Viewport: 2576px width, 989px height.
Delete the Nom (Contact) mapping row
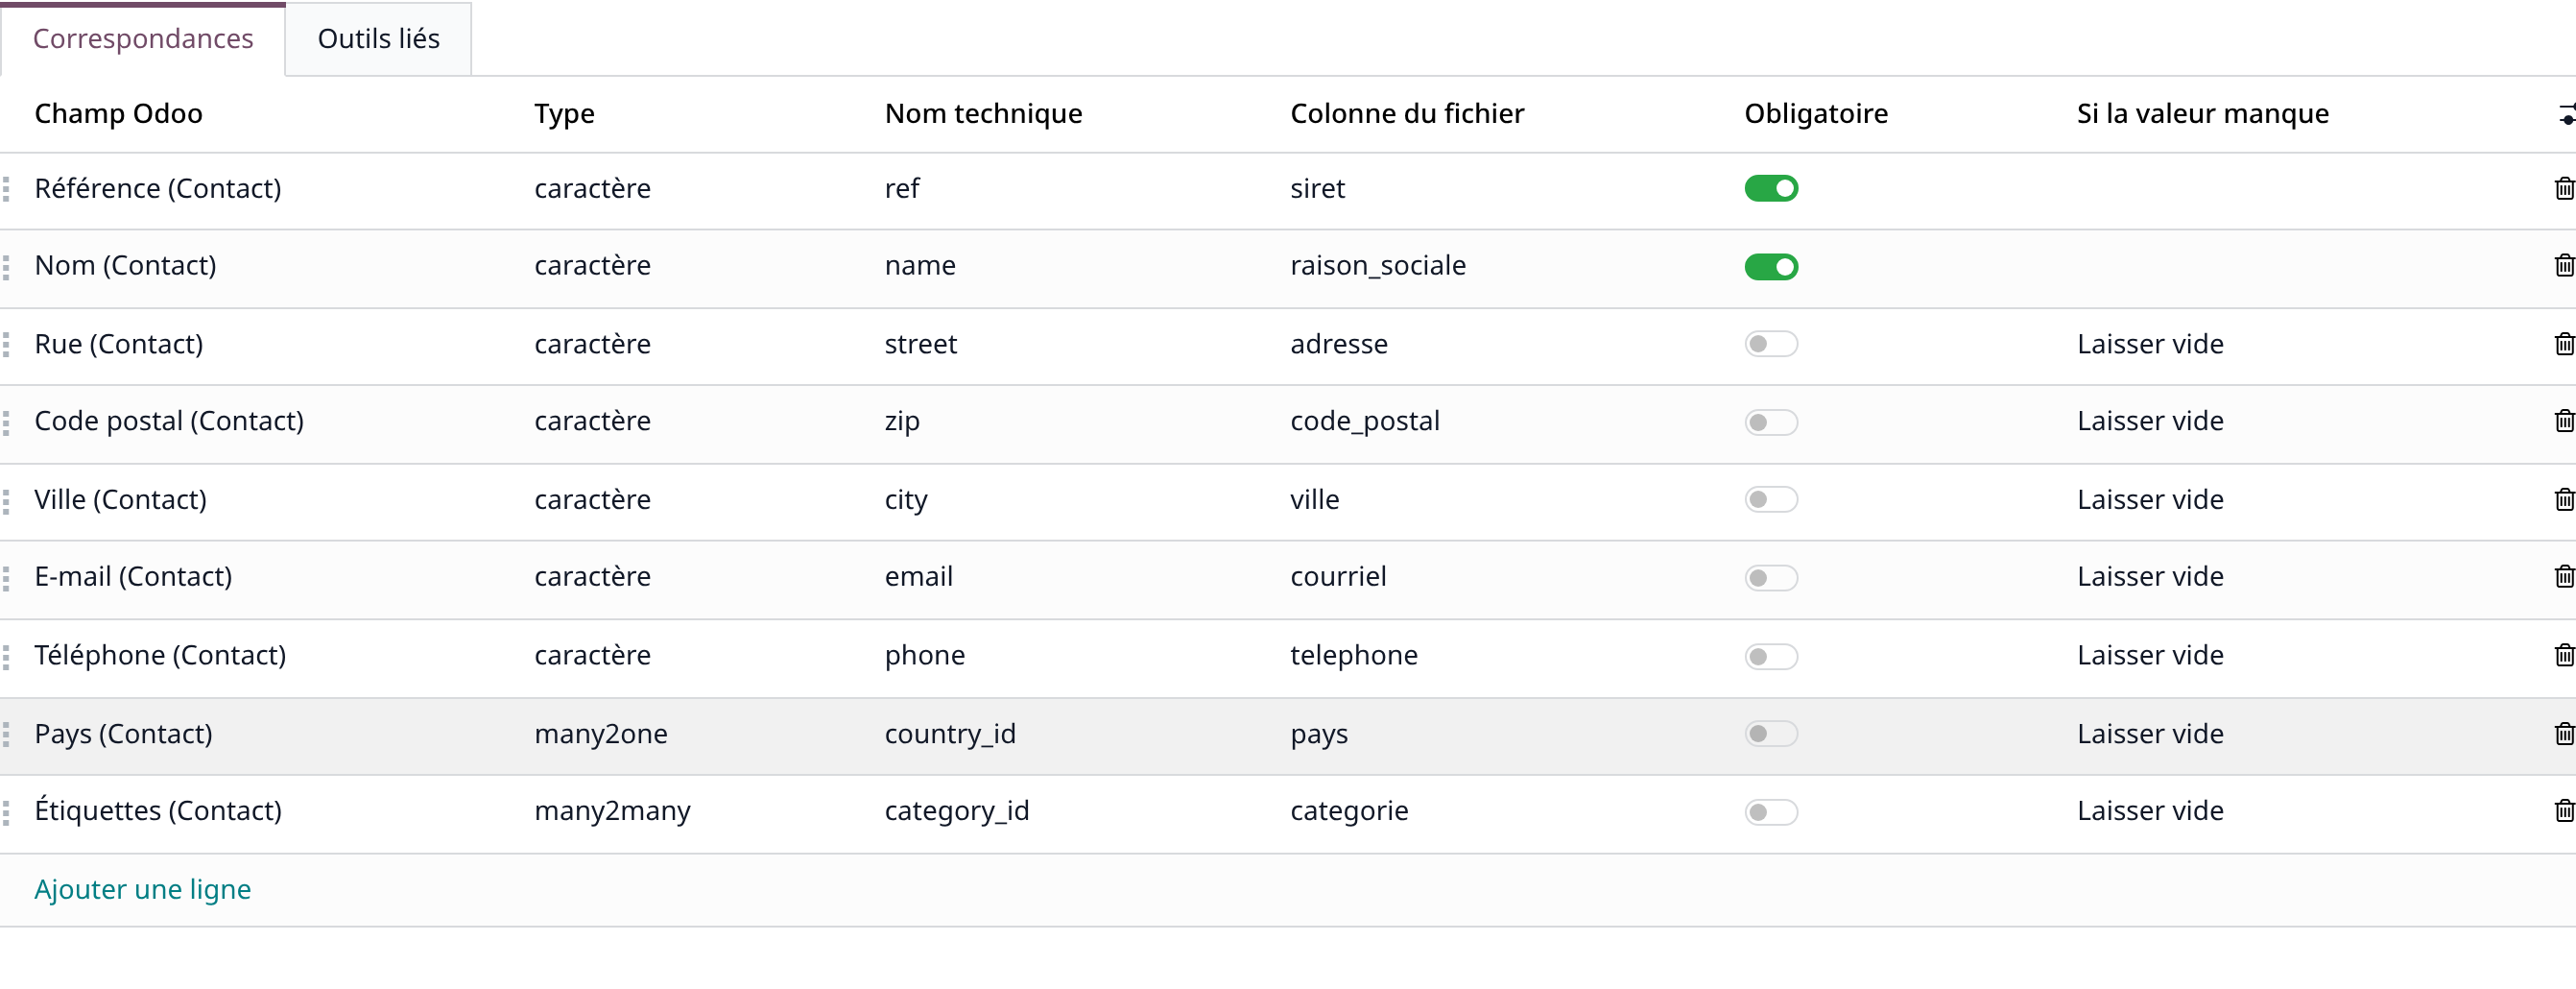pos(2564,265)
